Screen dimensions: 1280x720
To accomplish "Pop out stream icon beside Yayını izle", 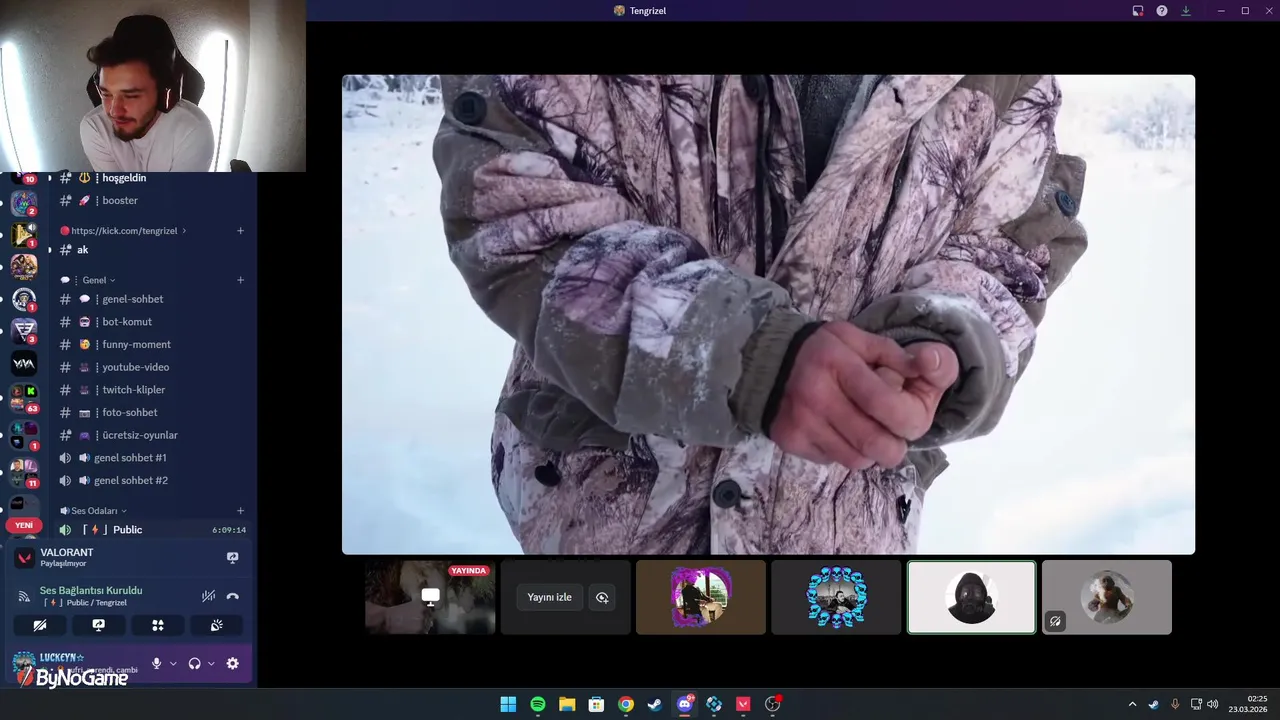I will (602, 597).
